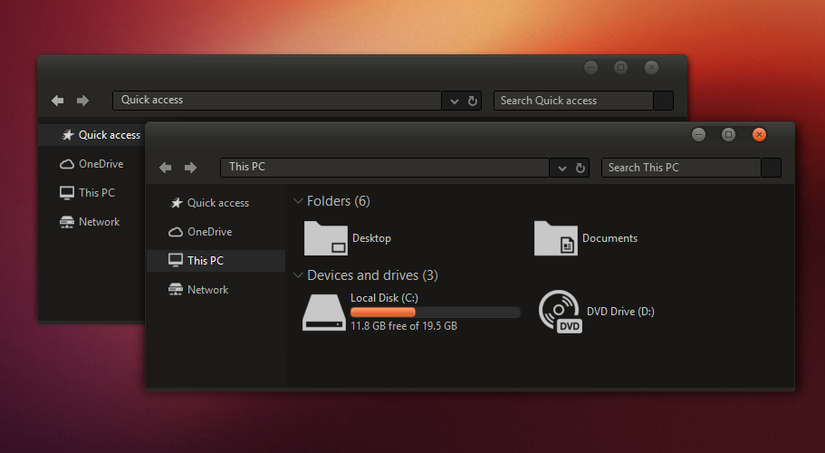Click the This PC address bar
Screen dimensions: 825x453
385,167
